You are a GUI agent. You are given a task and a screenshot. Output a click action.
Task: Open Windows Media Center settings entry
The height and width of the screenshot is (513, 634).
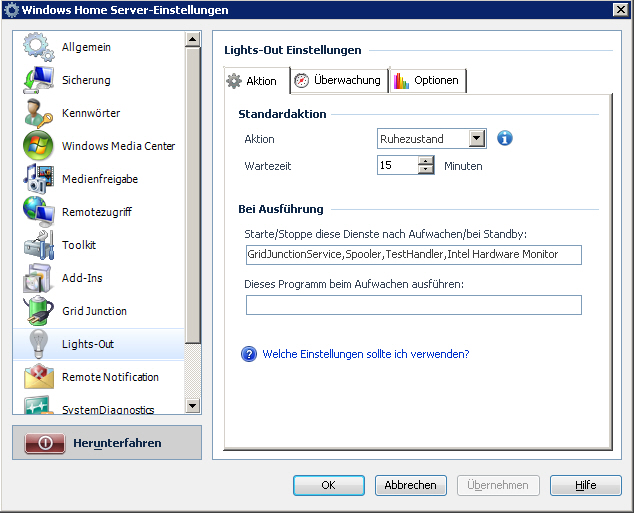(x=99, y=146)
